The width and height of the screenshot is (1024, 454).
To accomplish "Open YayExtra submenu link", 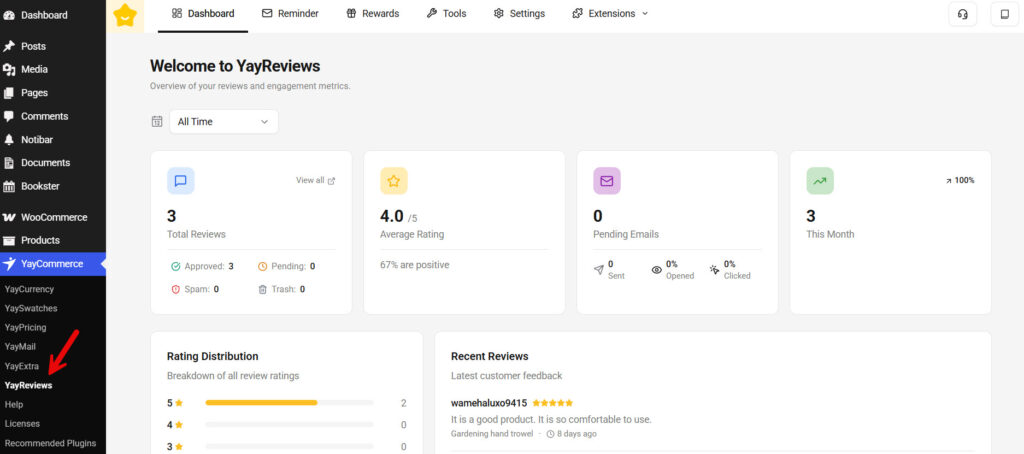I will 22,366.
